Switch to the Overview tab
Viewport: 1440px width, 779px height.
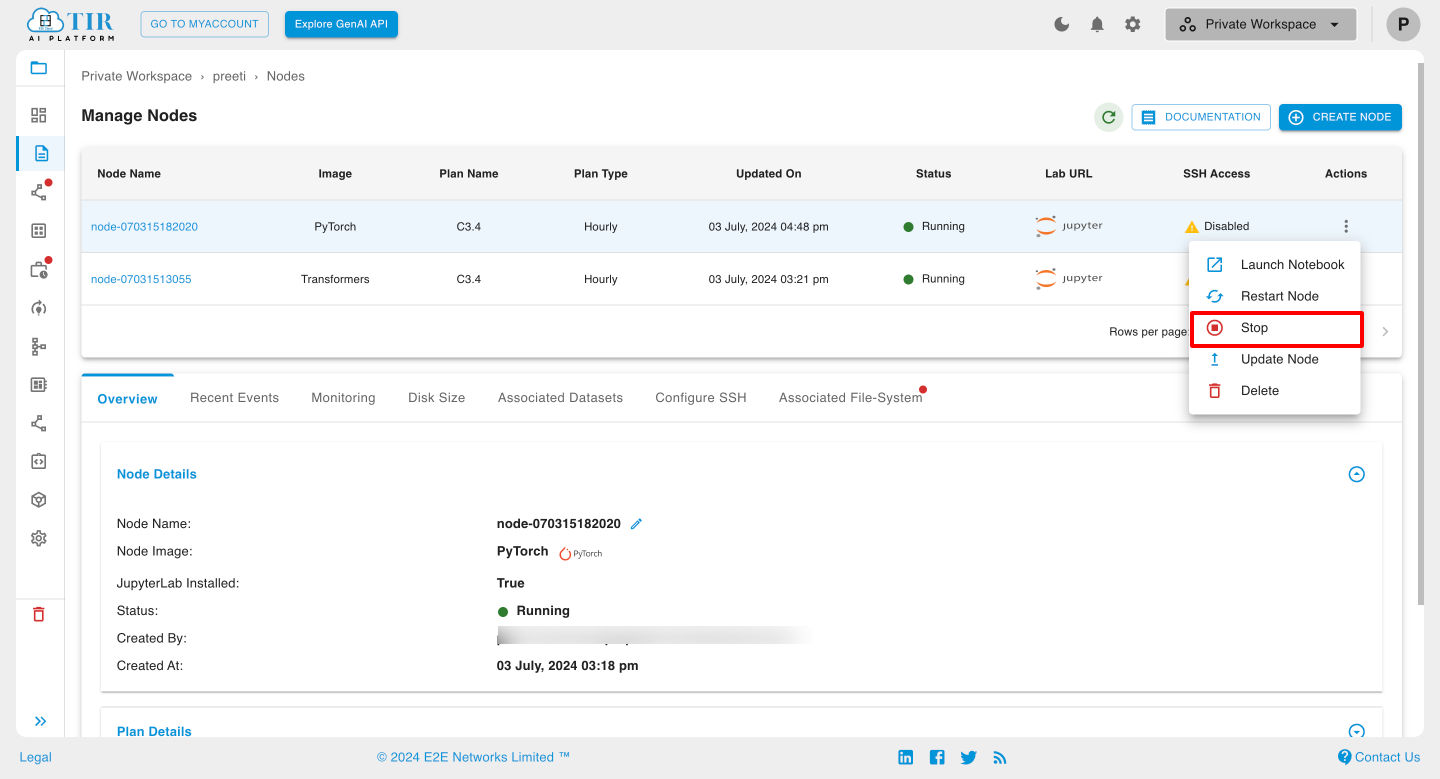click(127, 398)
